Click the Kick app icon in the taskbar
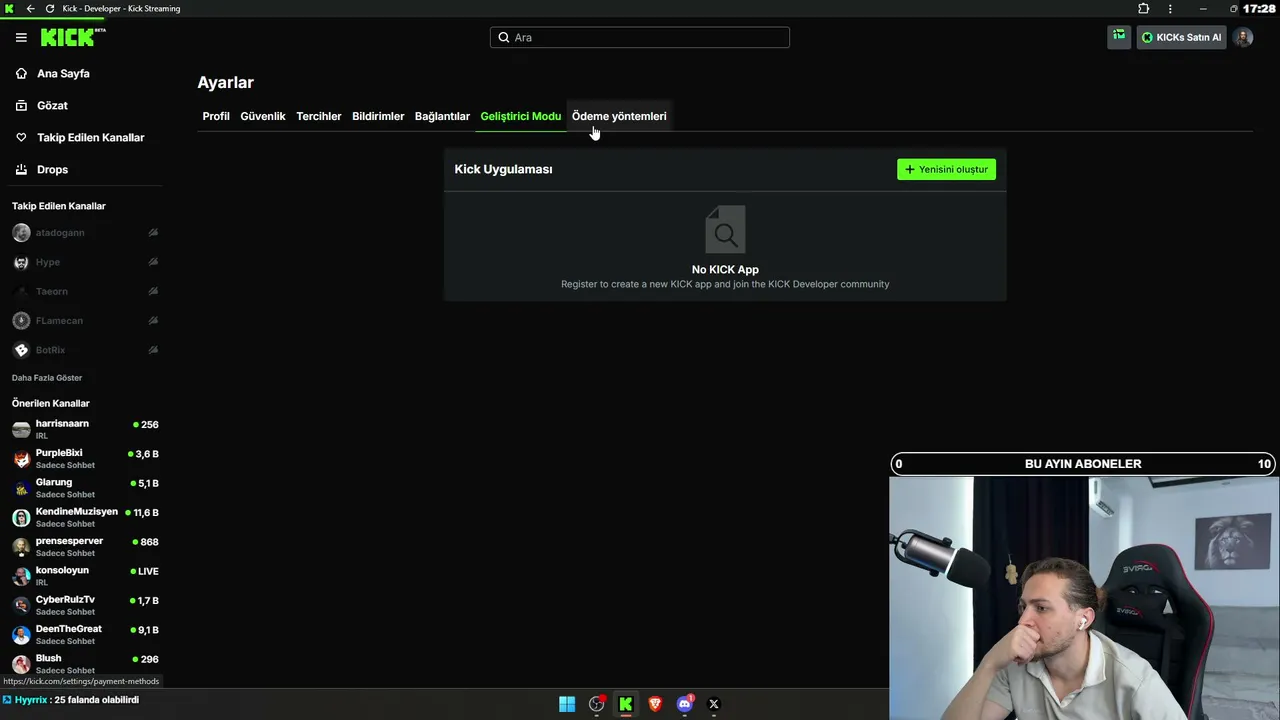 tap(626, 704)
